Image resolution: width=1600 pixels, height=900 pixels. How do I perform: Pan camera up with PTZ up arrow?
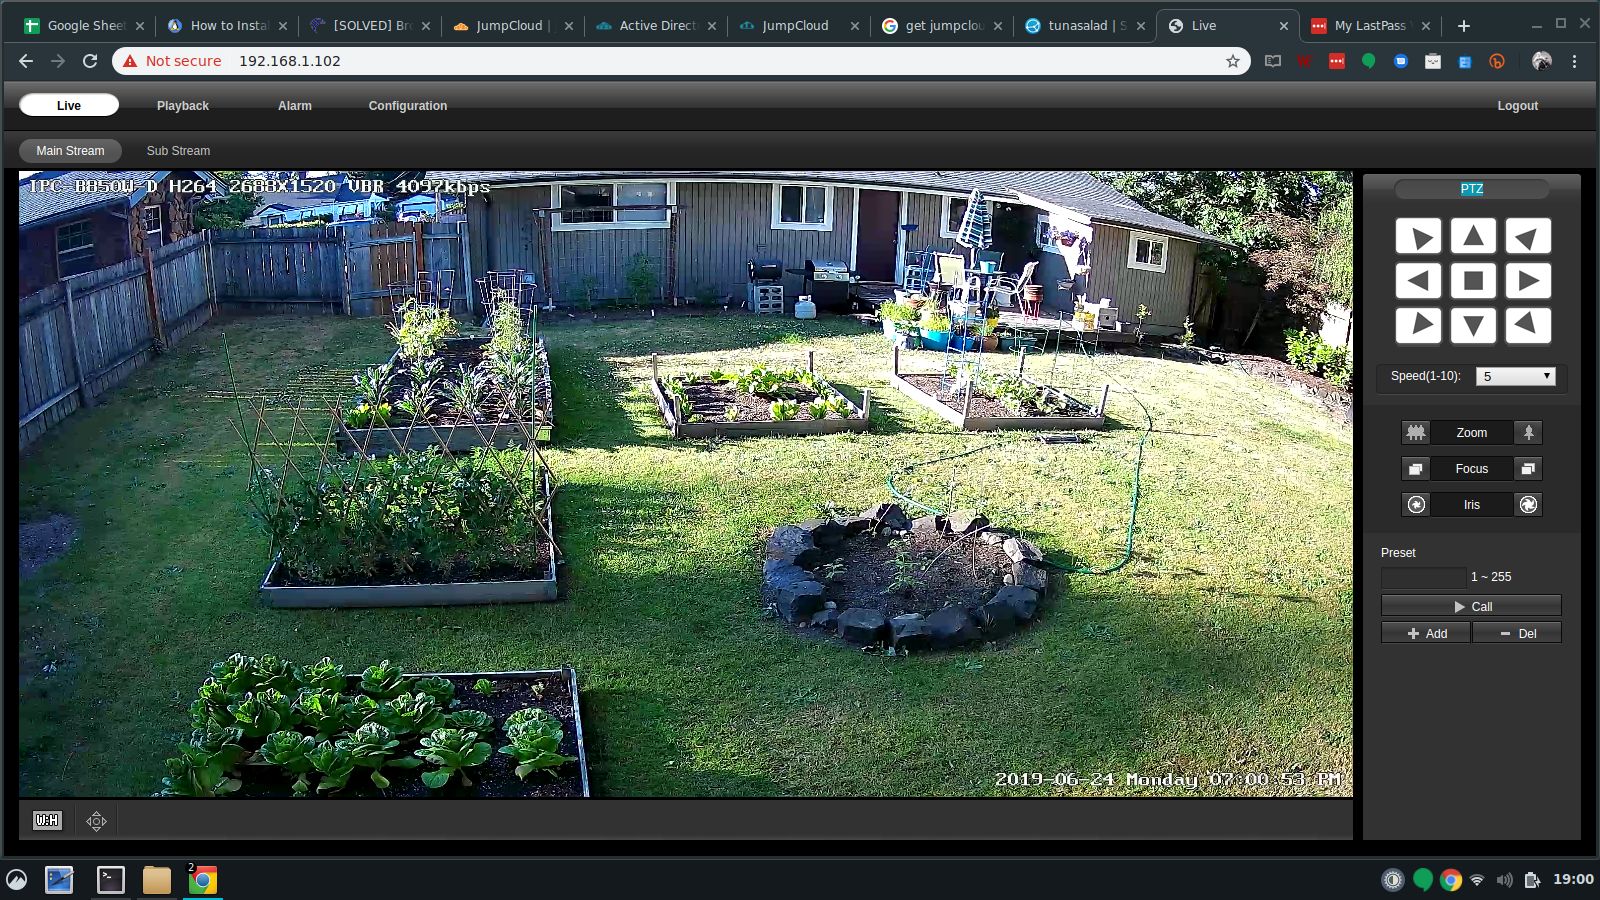tap(1473, 237)
